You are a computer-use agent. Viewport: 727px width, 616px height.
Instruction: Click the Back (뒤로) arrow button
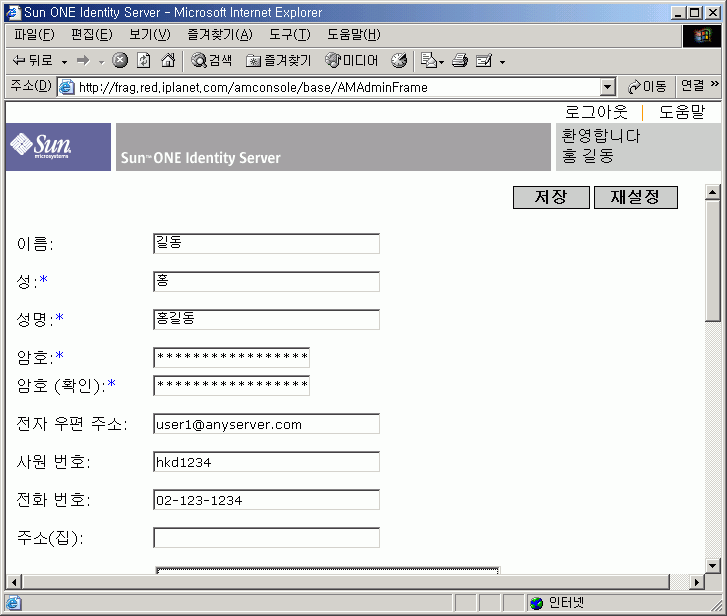[32, 61]
